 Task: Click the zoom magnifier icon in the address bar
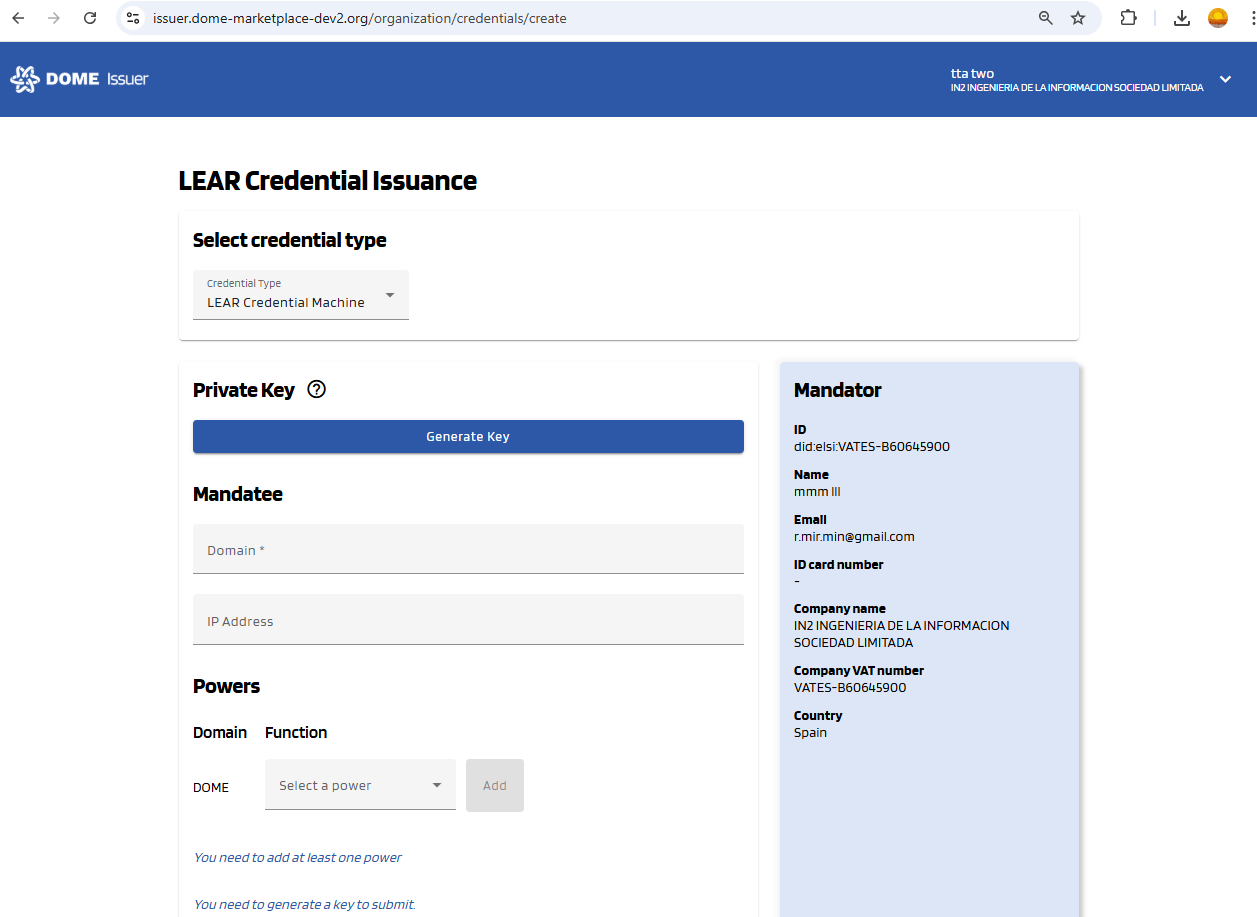pos(1046,18)
